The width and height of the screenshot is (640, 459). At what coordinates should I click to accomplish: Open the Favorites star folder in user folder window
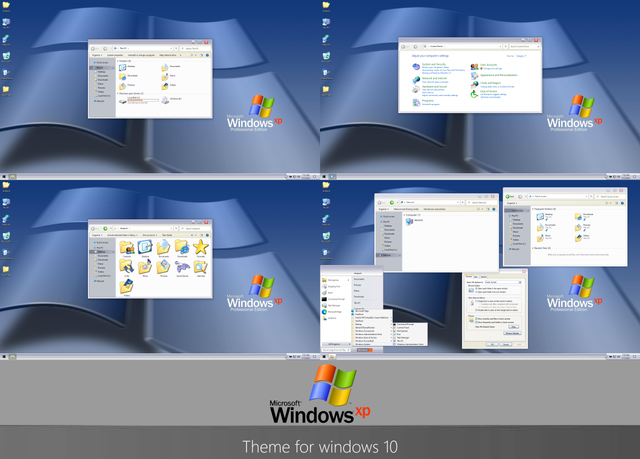(200, 247)
